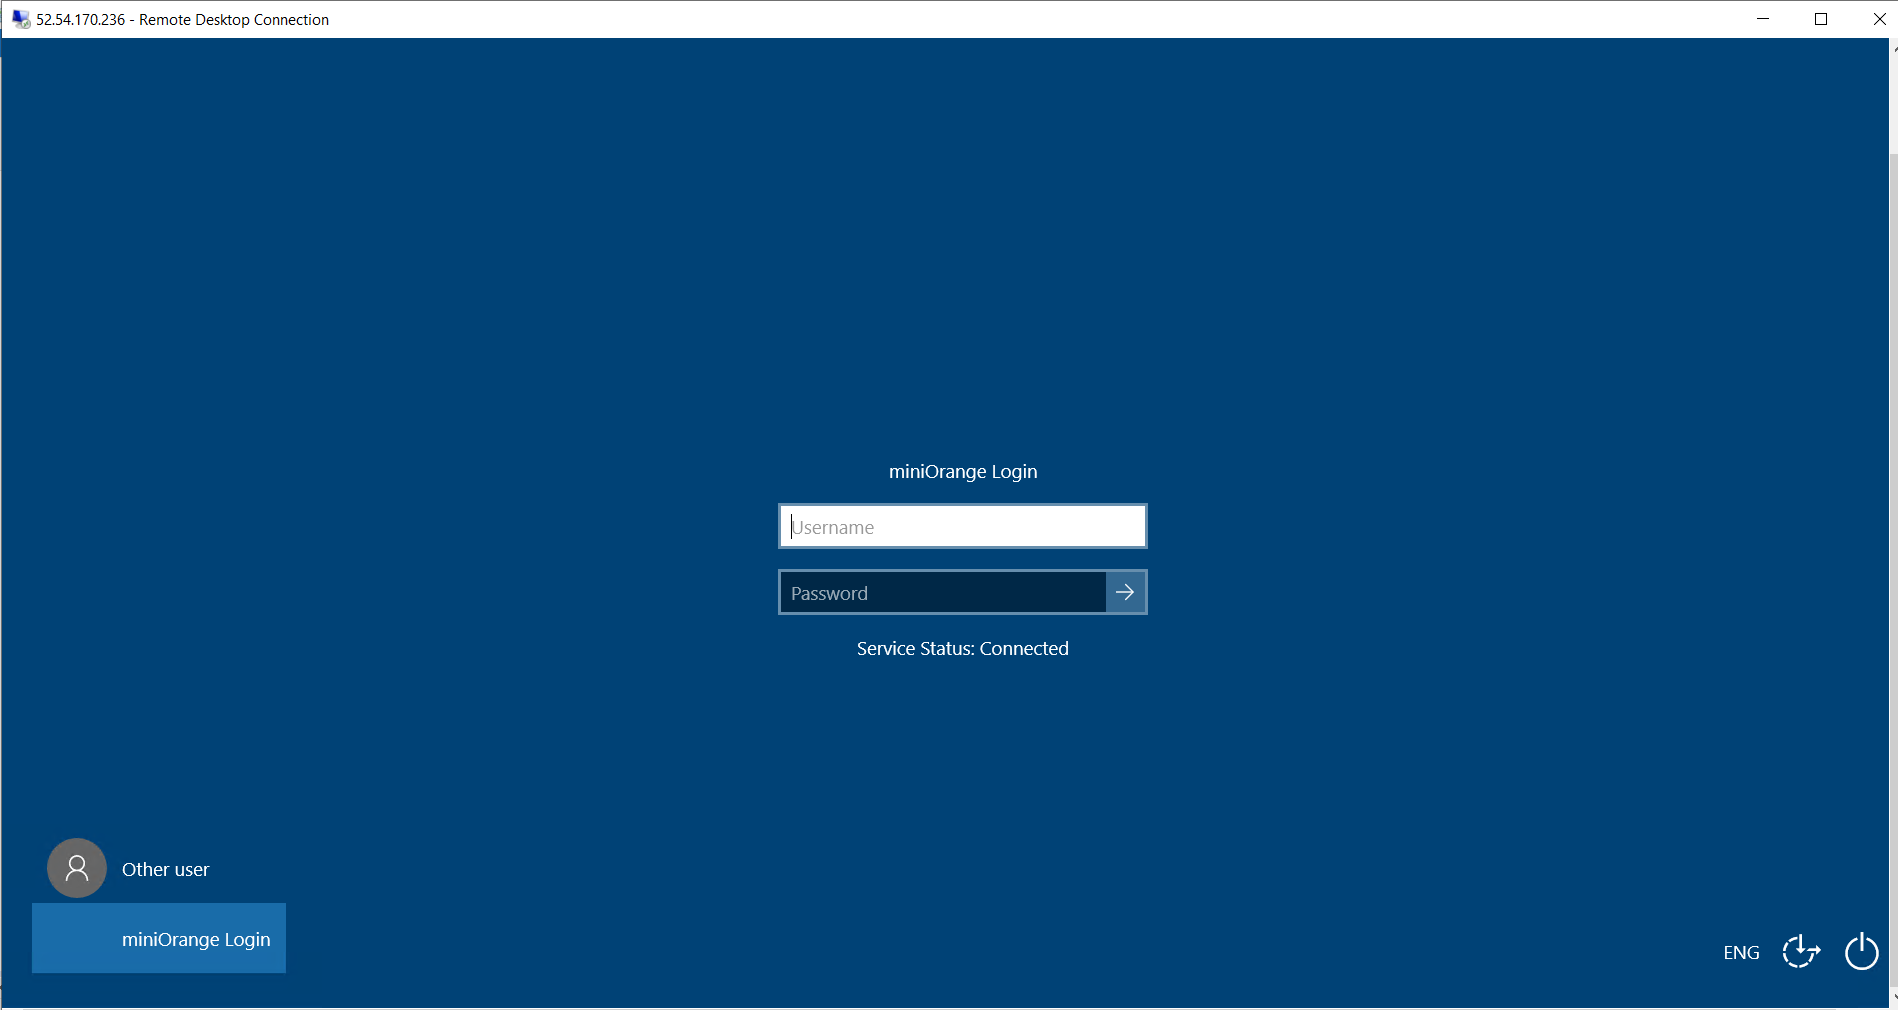The width and height of the screenshot is (1898, 1010).
Task: Click the Remote Desktop Connection title icon
Action: [21, 19]
